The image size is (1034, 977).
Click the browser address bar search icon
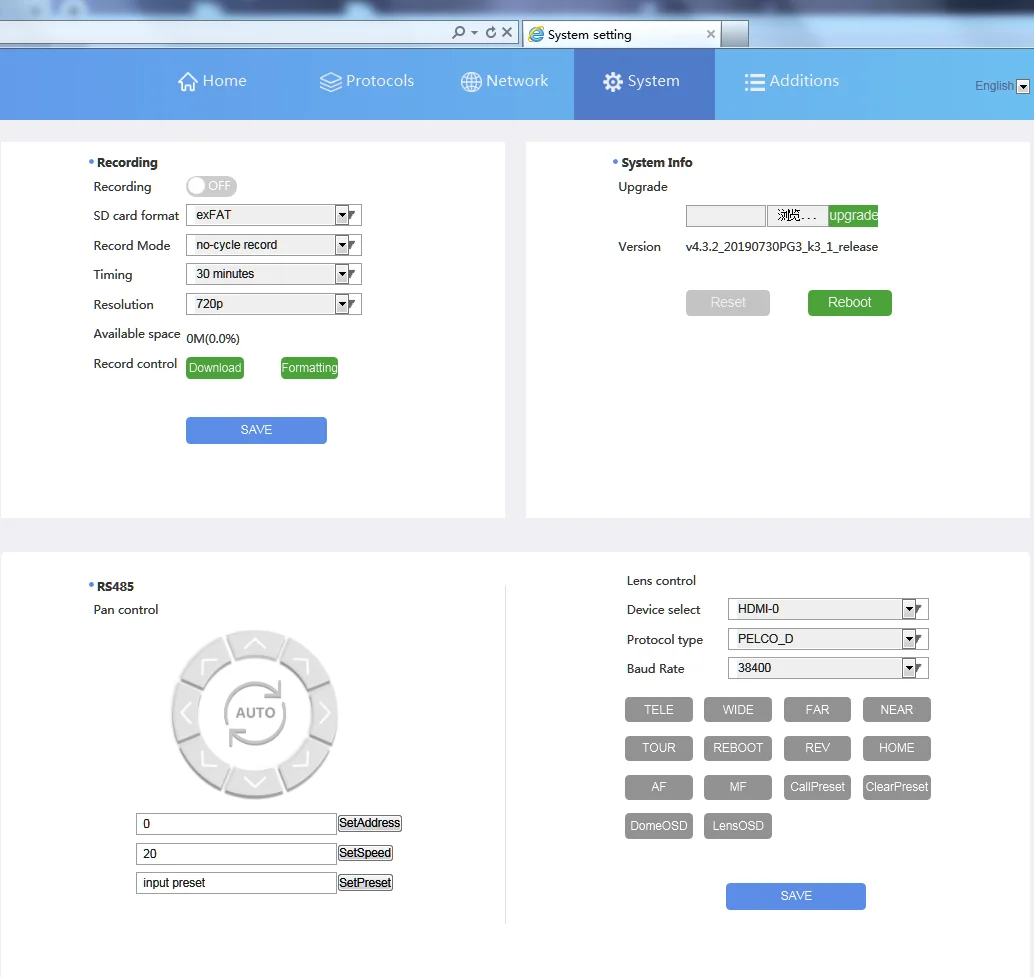458,32
